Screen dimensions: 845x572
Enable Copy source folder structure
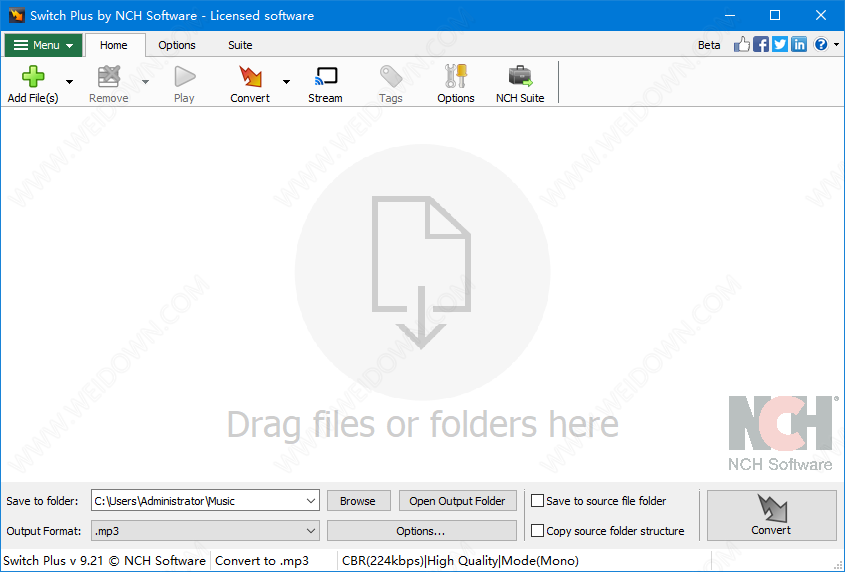(537, 531)
